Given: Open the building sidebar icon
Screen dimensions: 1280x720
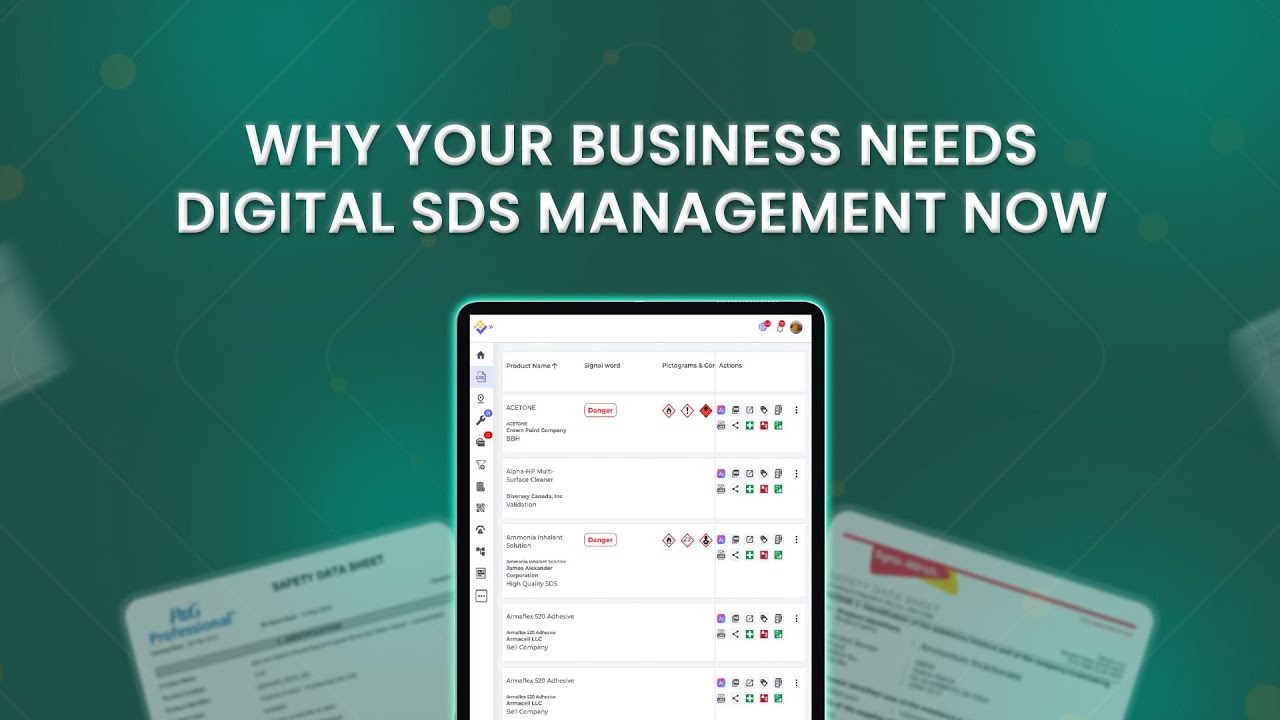Looking at the screenshot, I should coord(481,486).
